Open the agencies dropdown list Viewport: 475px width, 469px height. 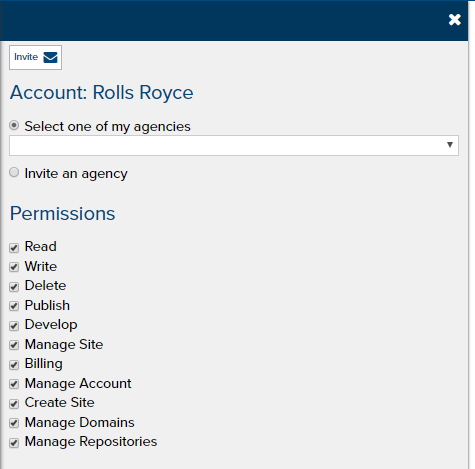[x=234, y=145]
